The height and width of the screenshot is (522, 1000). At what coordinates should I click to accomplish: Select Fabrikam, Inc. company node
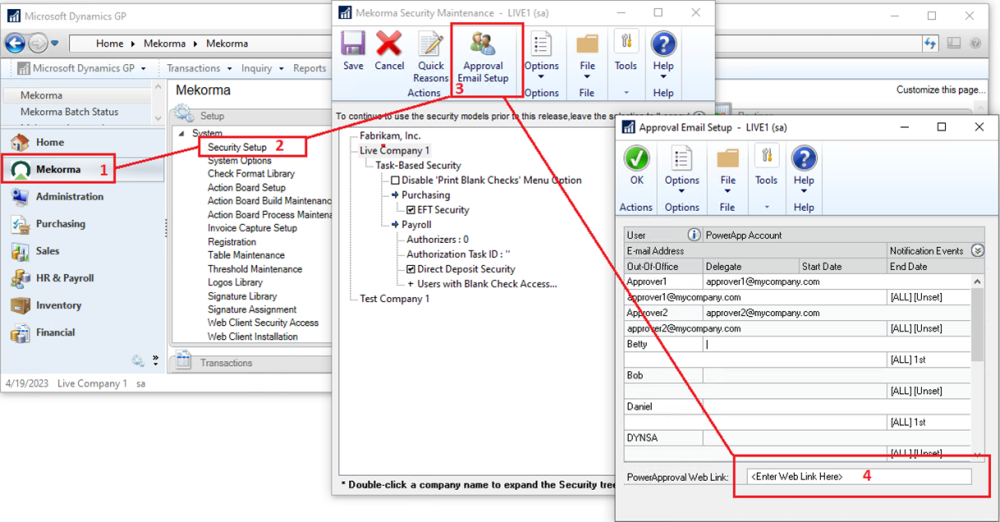[x=390, y=136]
